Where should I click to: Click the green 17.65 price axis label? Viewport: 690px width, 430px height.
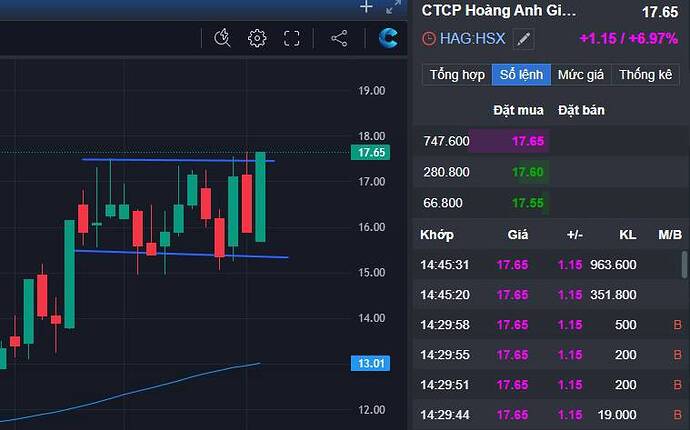[x=371, y=153]
